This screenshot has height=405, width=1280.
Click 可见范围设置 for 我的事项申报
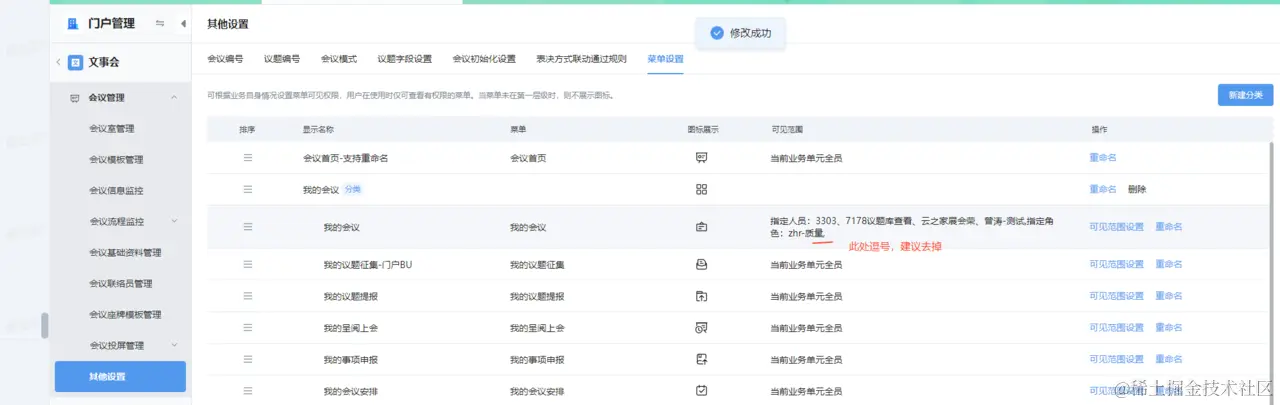point(1116,359)
